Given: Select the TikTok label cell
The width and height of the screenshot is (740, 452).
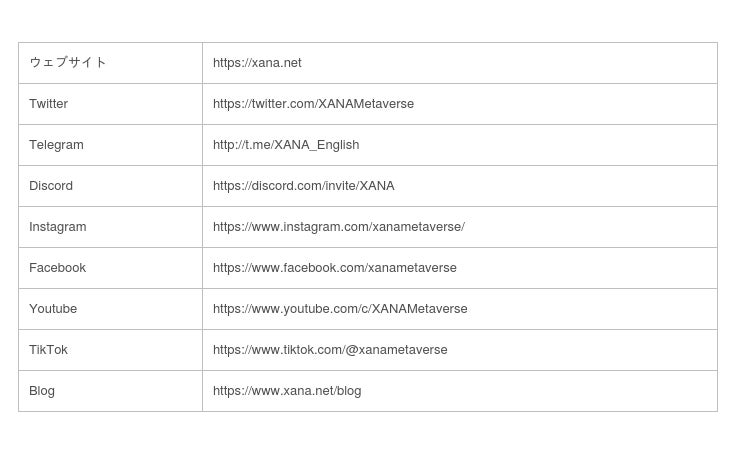Looking at the screenshot, I should pos(49,350).
